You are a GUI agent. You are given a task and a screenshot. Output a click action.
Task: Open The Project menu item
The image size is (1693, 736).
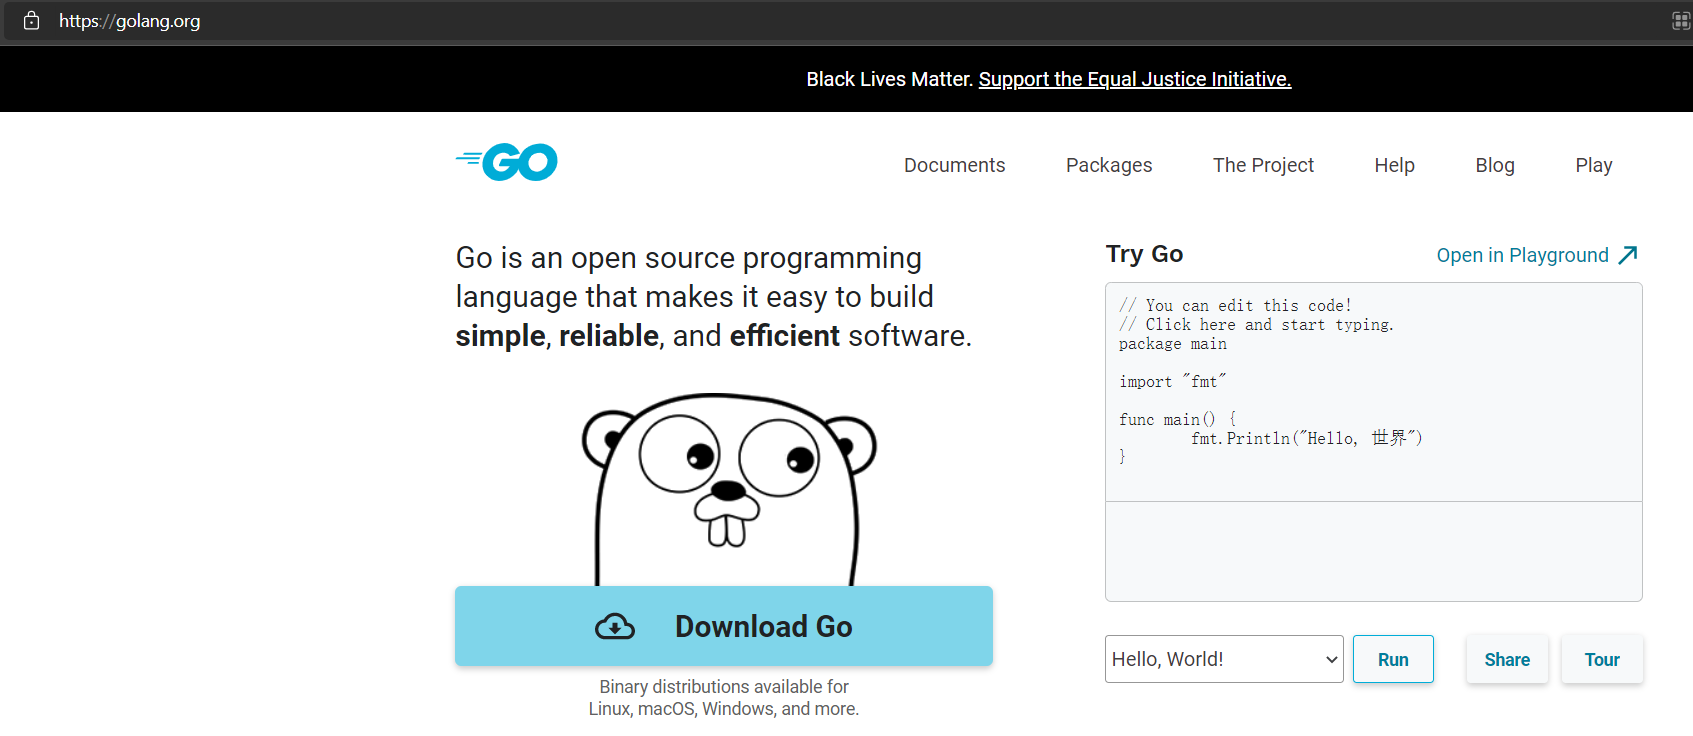pyautogui.click(x=1263, y=165)
